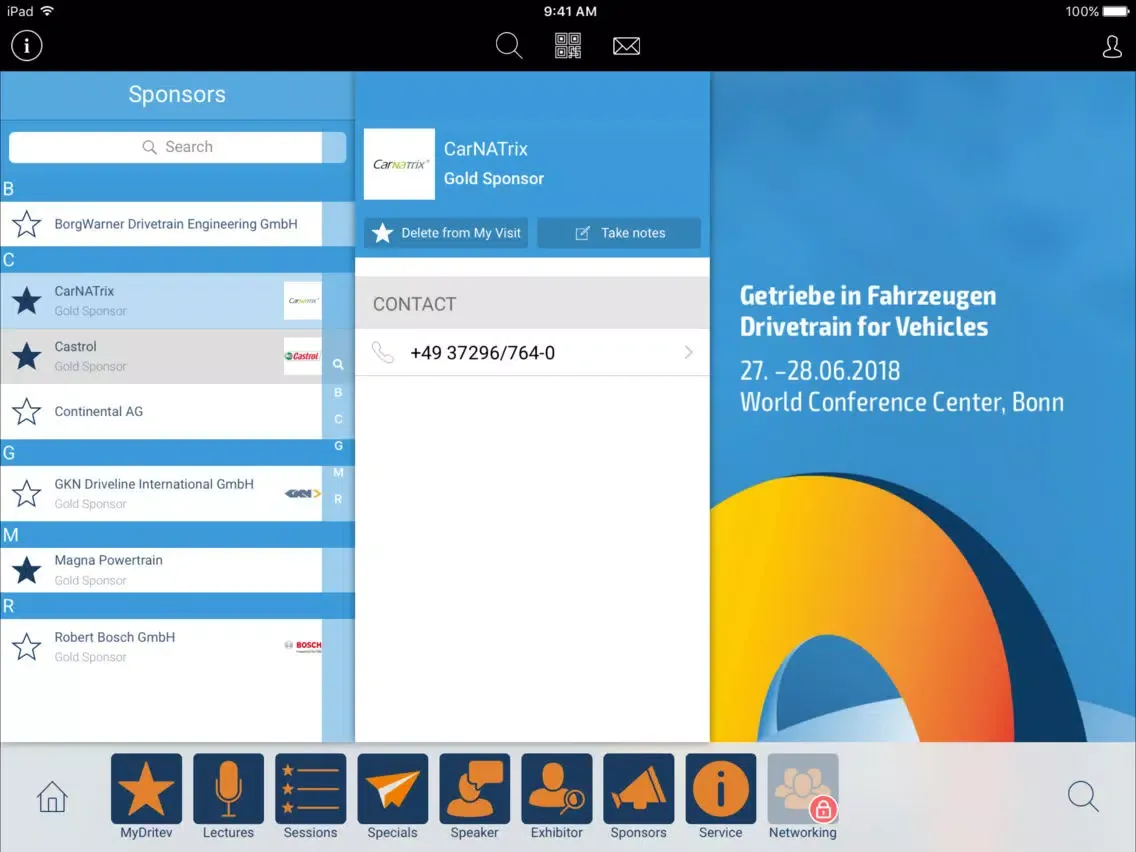Viewport: 1136px width, 852px height.
Task: Go to home via house icon
Action: pos(52,797)
